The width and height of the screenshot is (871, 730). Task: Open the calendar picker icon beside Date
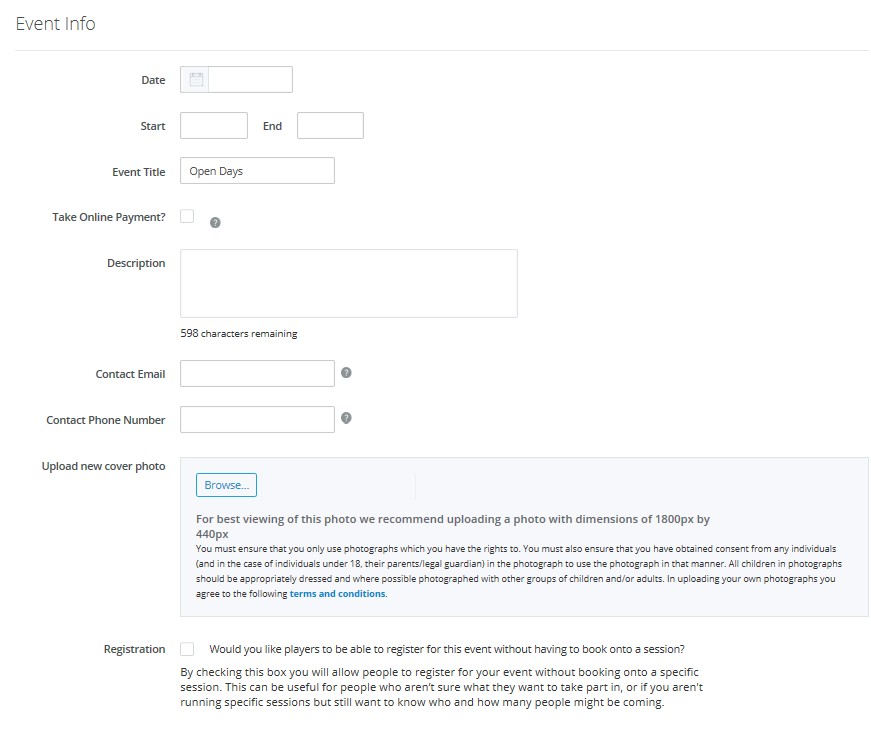[196, 79]
